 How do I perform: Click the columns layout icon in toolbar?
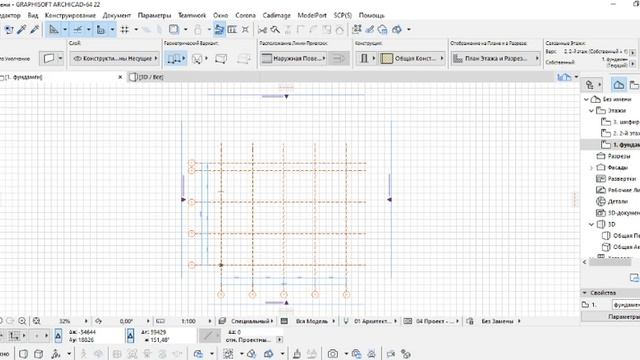232,29
